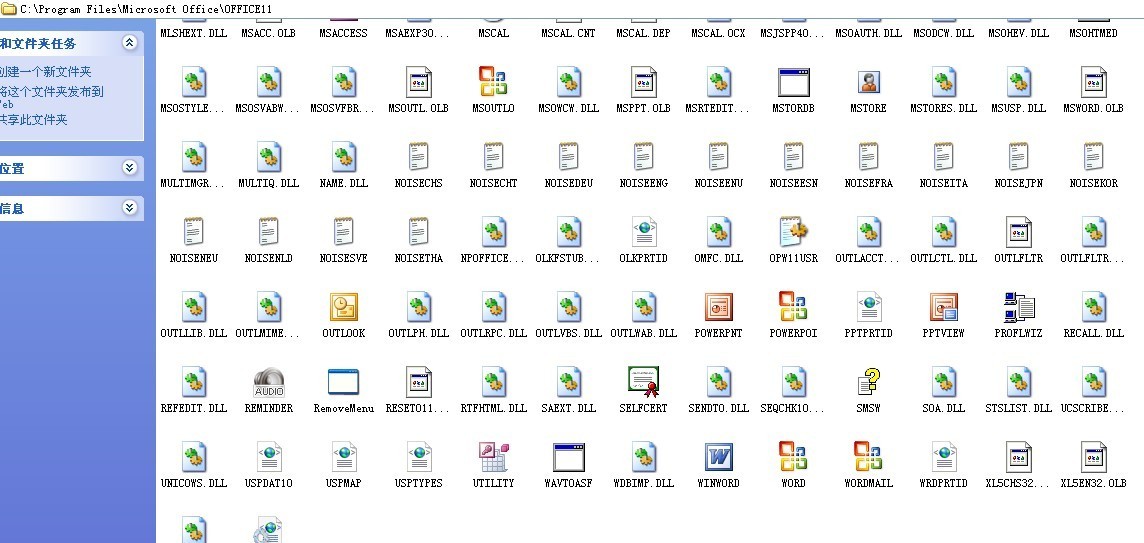Screen dimensions: 1144x543
Task: Click the NOISEKOR file name
Action: coord(1094,183)
